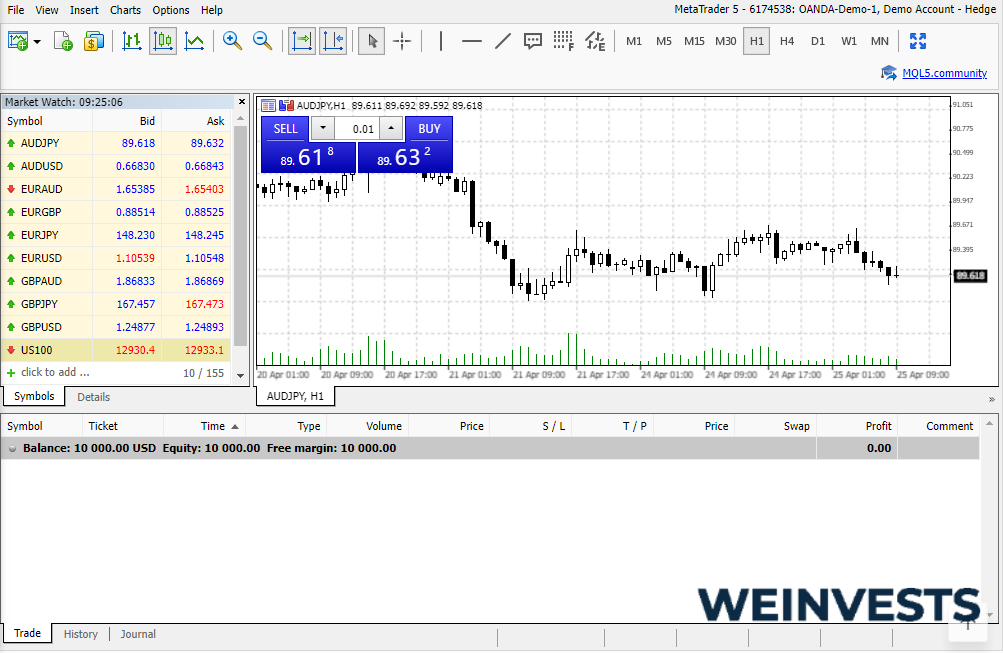Set chart timeframe to M30
1003x653 pixels.
coord(725,41)
